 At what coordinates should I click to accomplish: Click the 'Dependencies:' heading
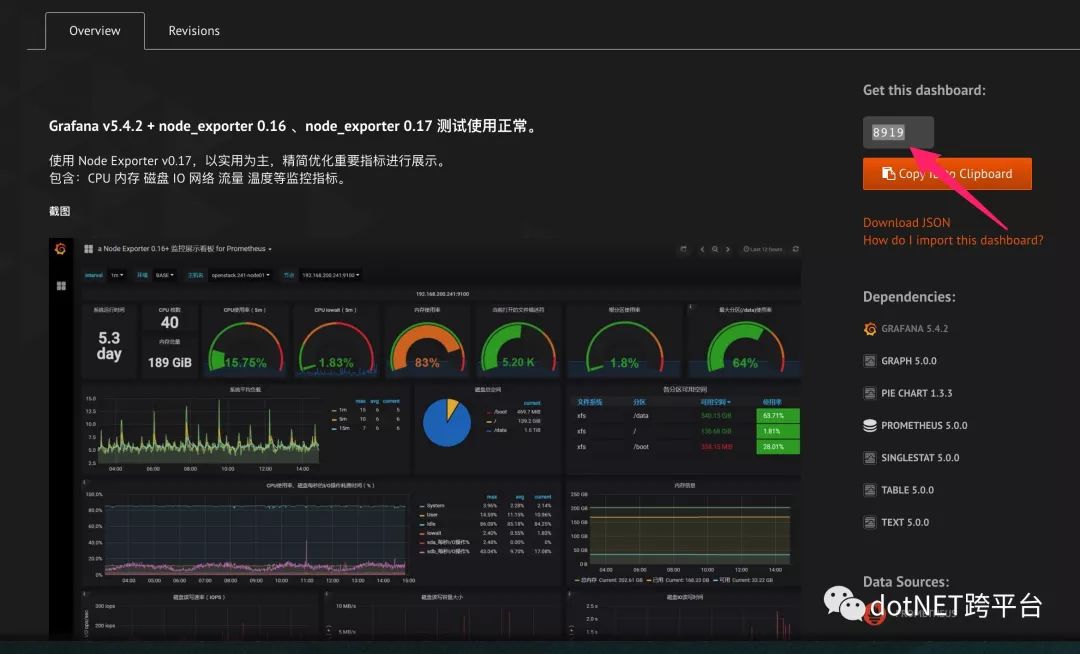[x=909, y=297]
